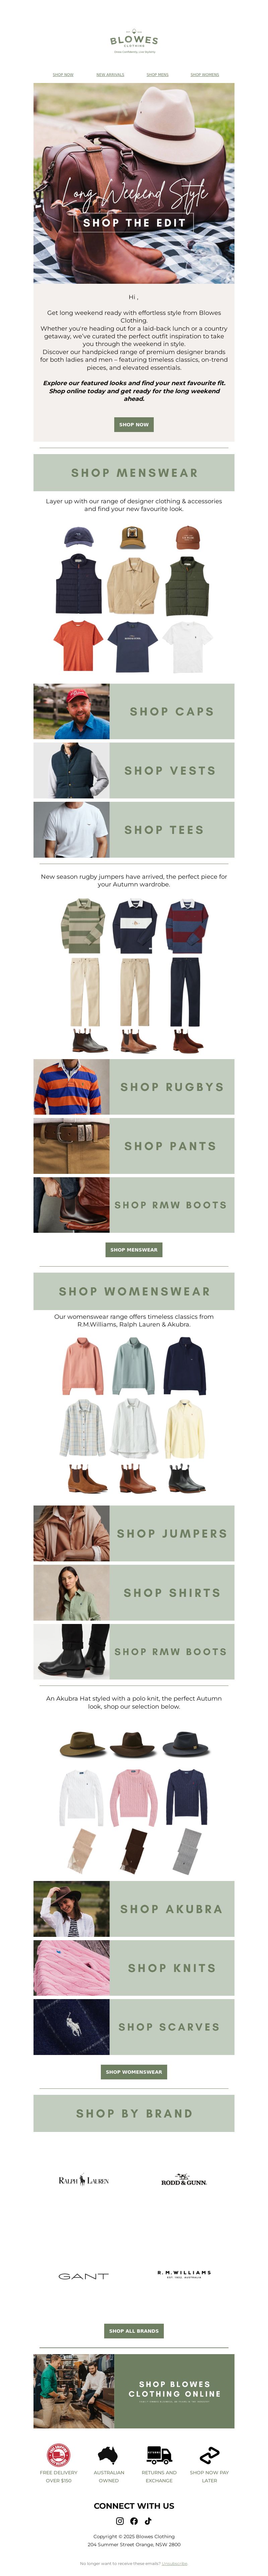The image size is (268, 2576).
Task: Click the Australian Owned map icon
Action: (x=108, y=2455)
